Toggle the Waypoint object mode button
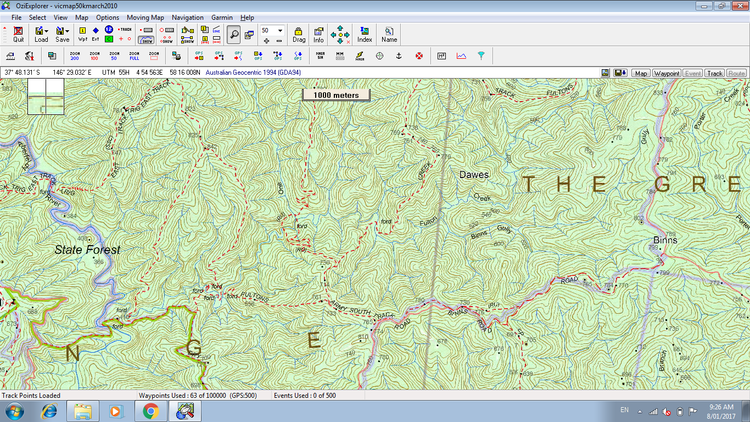The height and width of the screenshot is (422, 750). pos(666,73)
